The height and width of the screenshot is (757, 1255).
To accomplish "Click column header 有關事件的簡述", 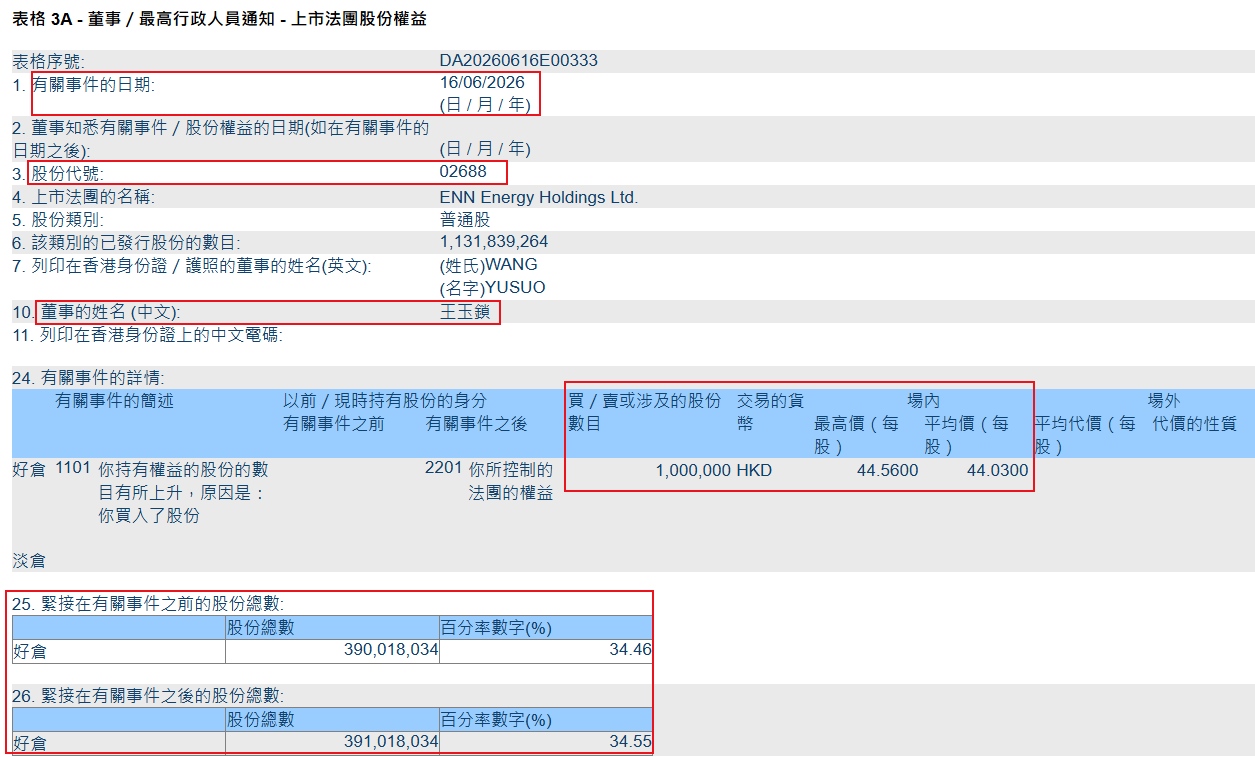I will click(115, 400).
